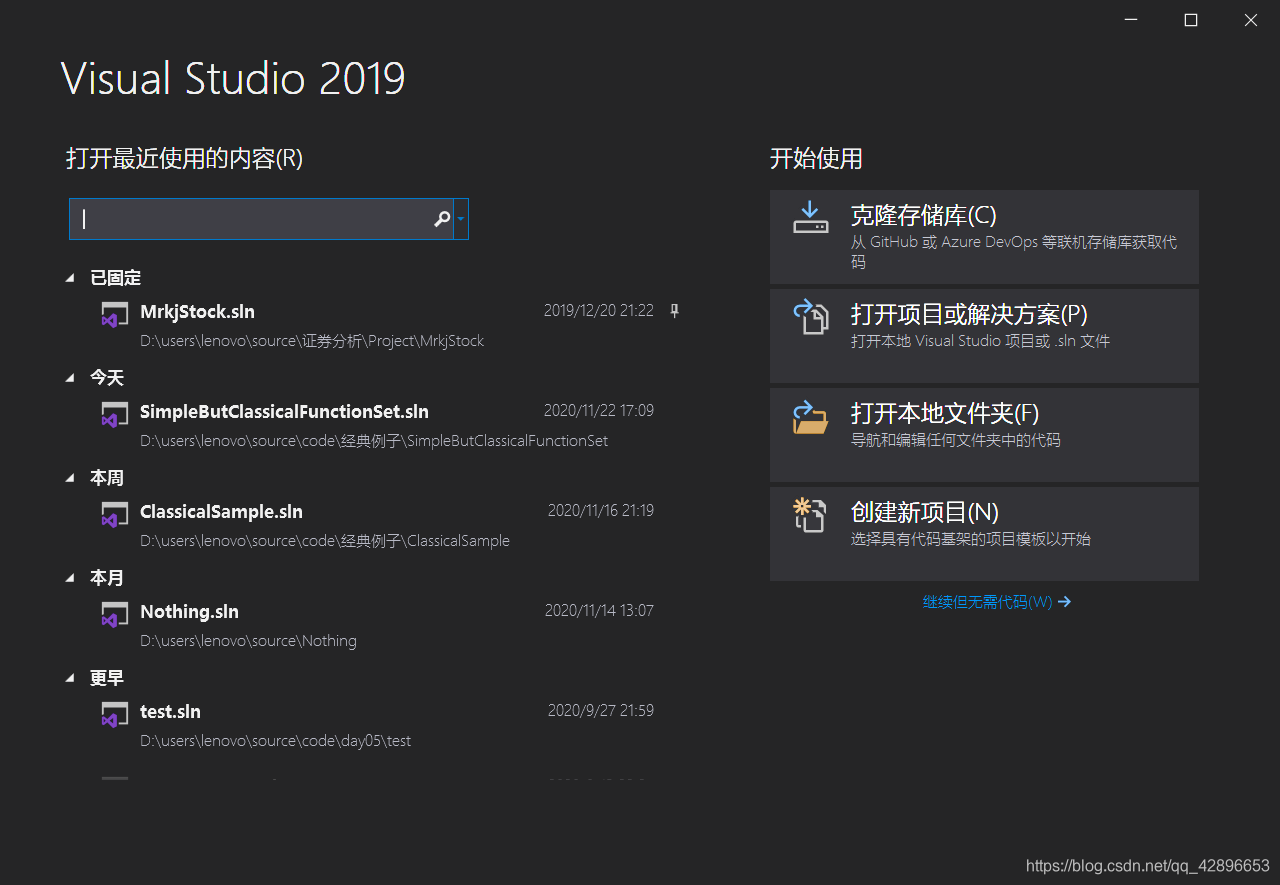The height and width of the screenshot is (885, 1280).
Task: Close the Visual Studio 2019 start window
Action: (x=1250, y=20)
